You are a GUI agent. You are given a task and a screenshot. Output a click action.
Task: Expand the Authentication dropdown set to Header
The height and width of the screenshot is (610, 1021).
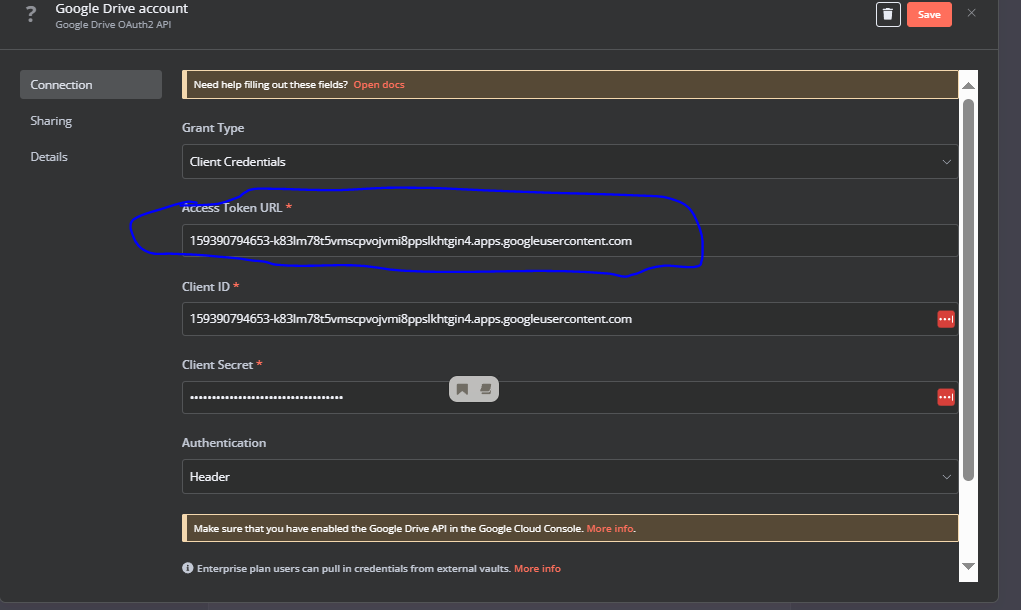(x=570, y=477)
